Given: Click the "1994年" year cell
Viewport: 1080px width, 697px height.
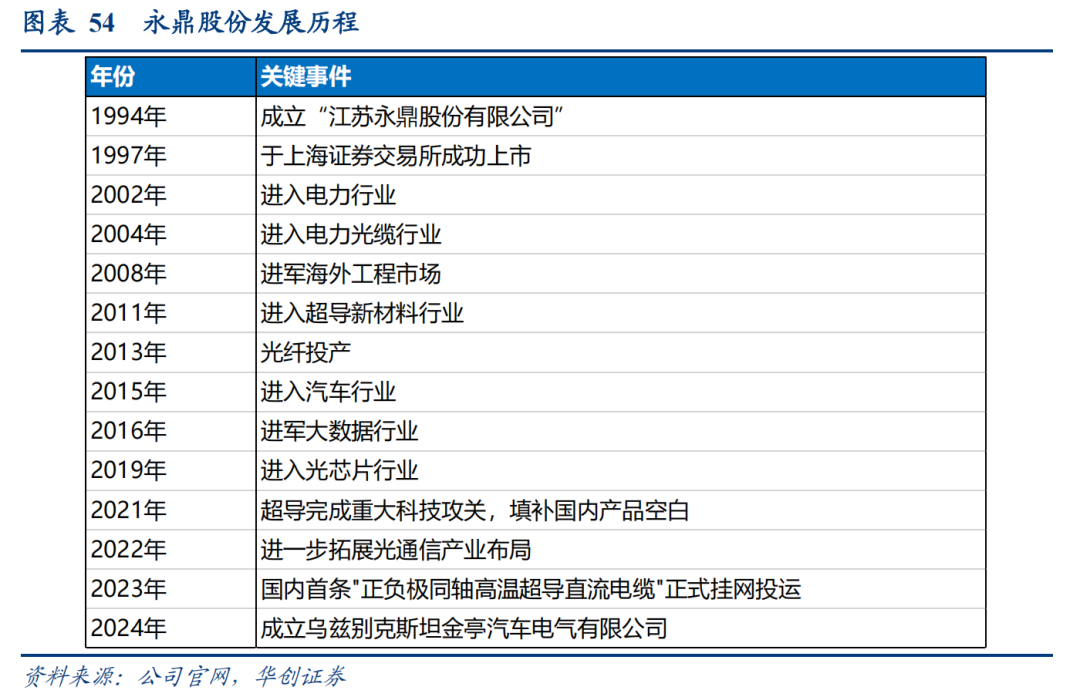Looking at the screenshot, I should (129, 117).
